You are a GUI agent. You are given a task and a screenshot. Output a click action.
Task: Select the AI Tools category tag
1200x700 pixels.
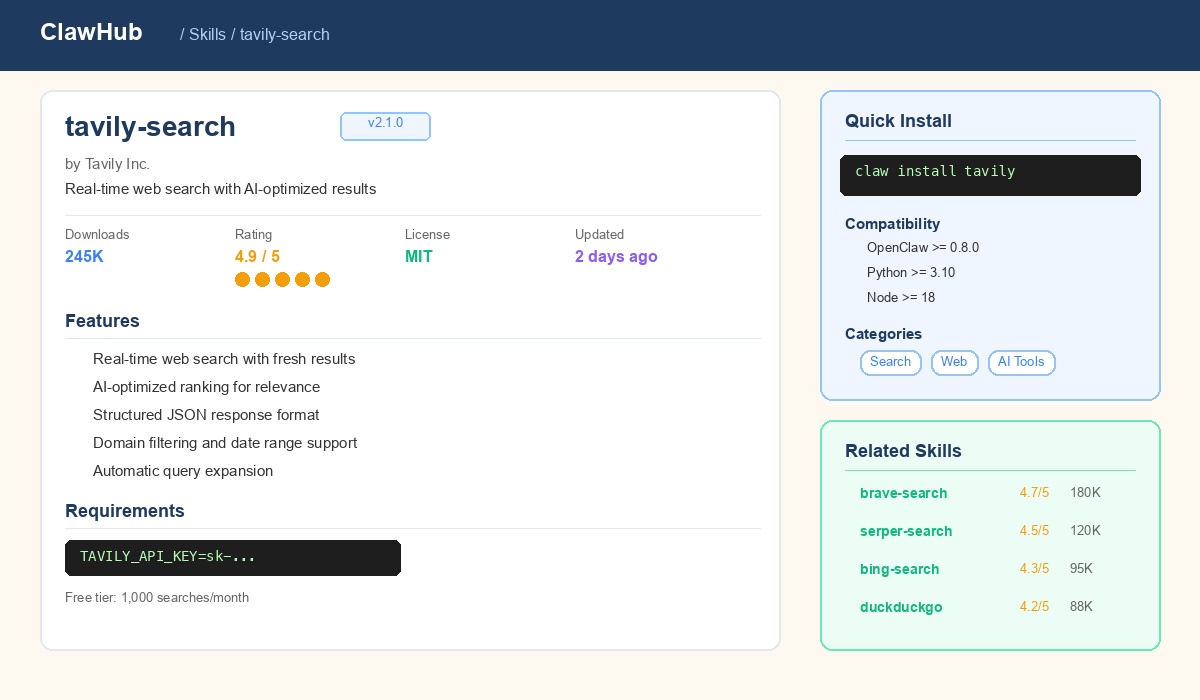pyautogui.click(x=1021, y=362)
